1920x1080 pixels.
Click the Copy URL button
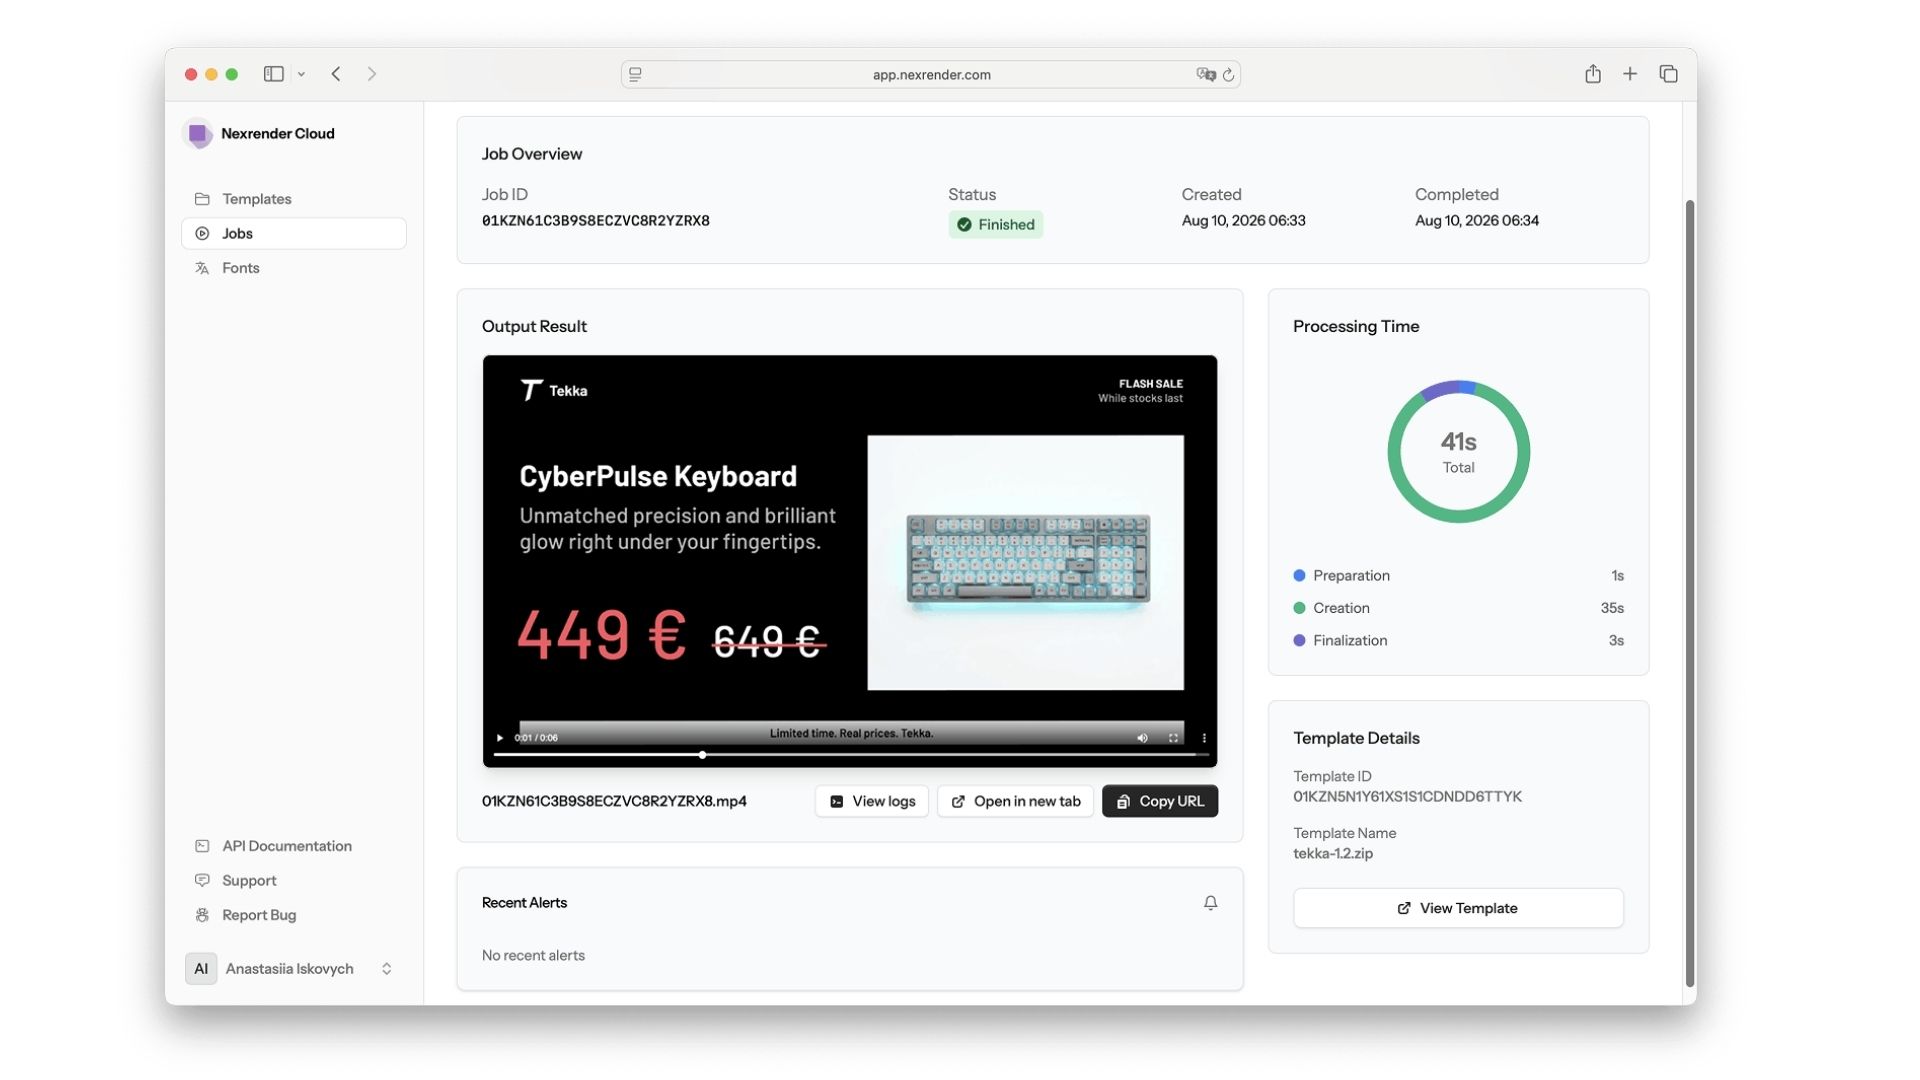[x=1160, y=801]
